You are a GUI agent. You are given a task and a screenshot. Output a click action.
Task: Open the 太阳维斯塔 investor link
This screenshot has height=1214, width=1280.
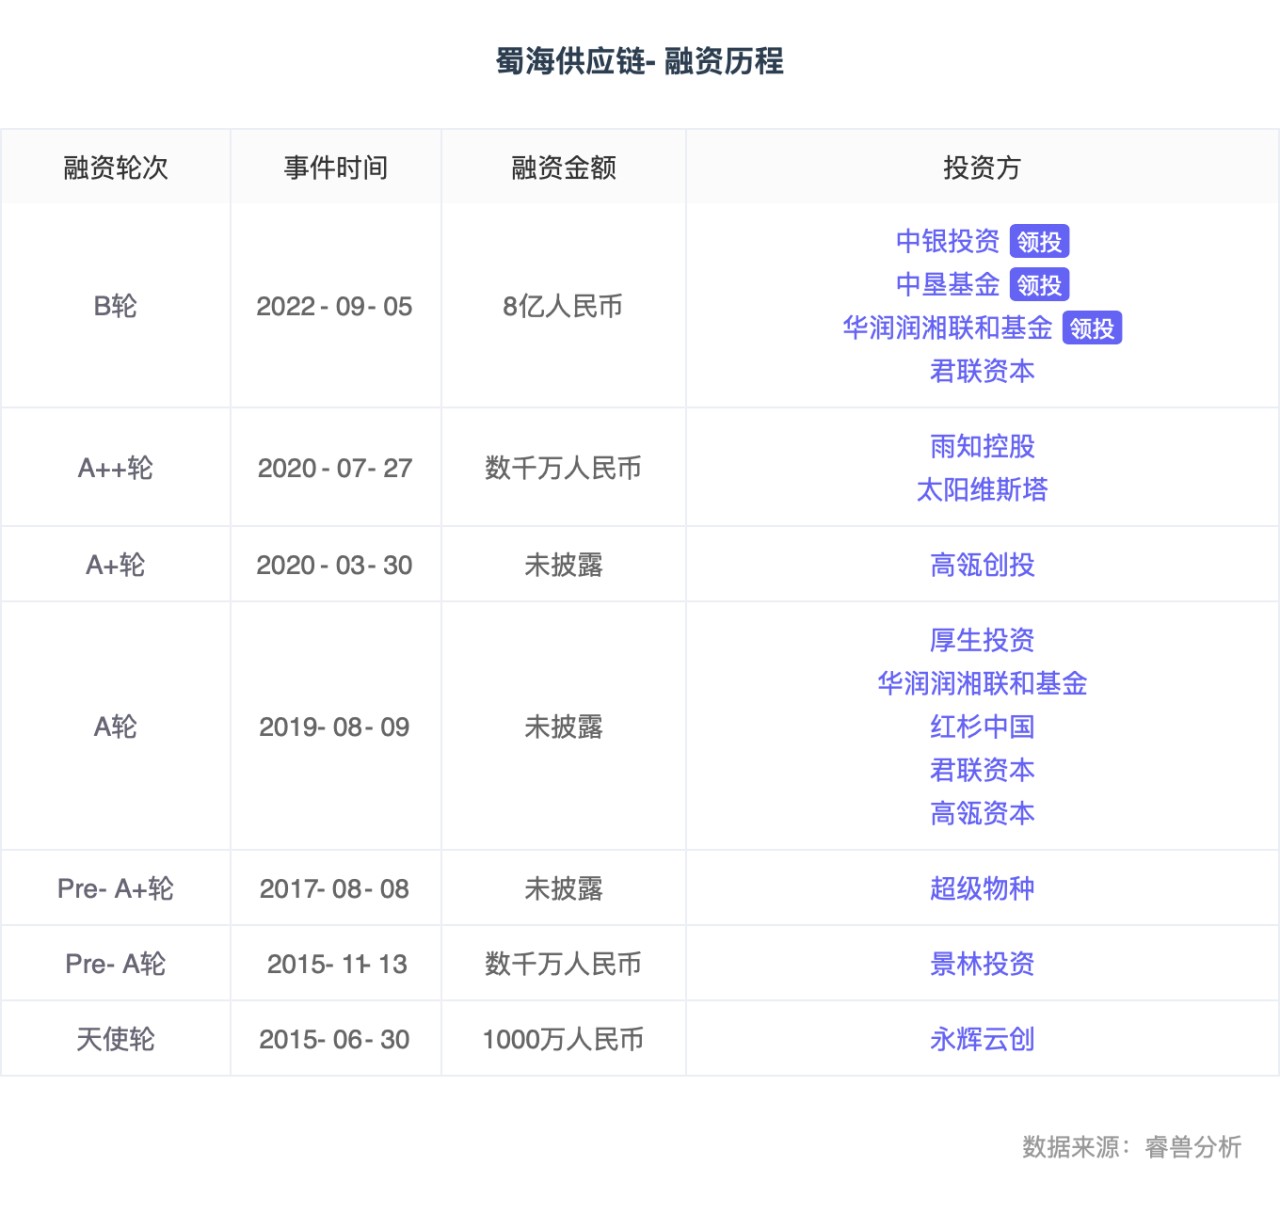pyautogui.click(x=982, y=490)
